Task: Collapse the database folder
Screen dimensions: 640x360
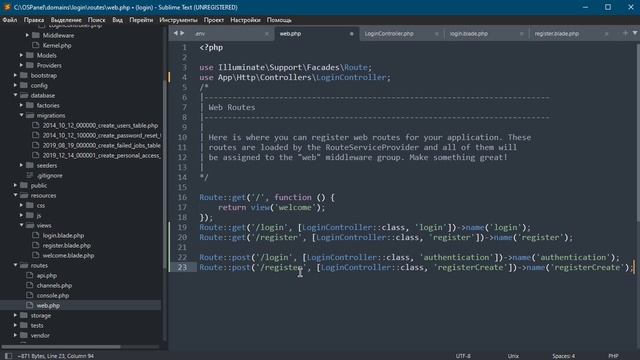Action: (15, 96)
